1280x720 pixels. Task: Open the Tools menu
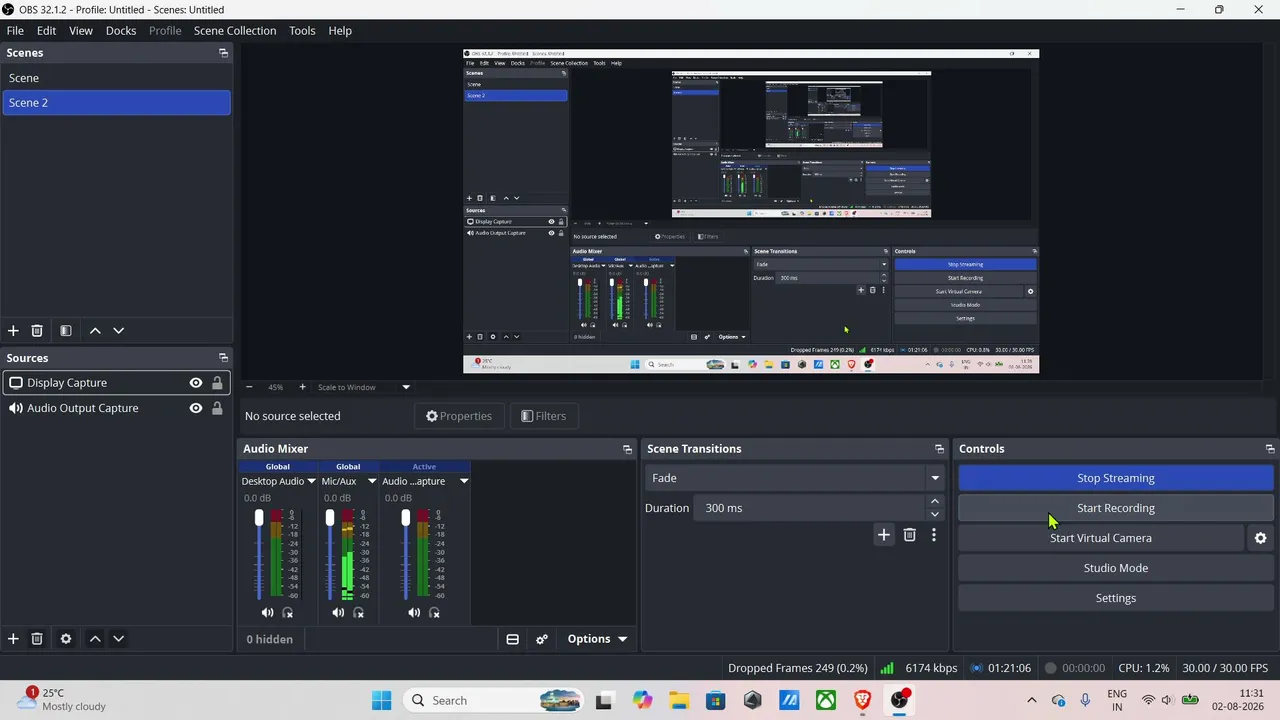tap(302, 31)
